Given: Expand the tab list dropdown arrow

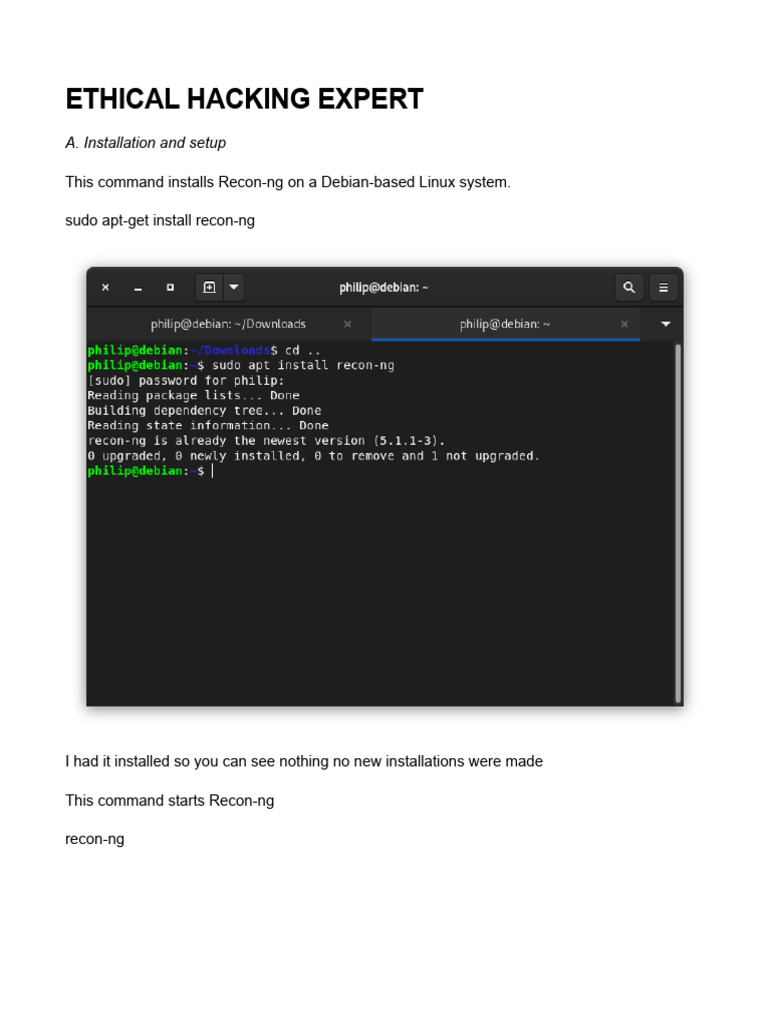Looking at the screenshot, I should [665, 324].
